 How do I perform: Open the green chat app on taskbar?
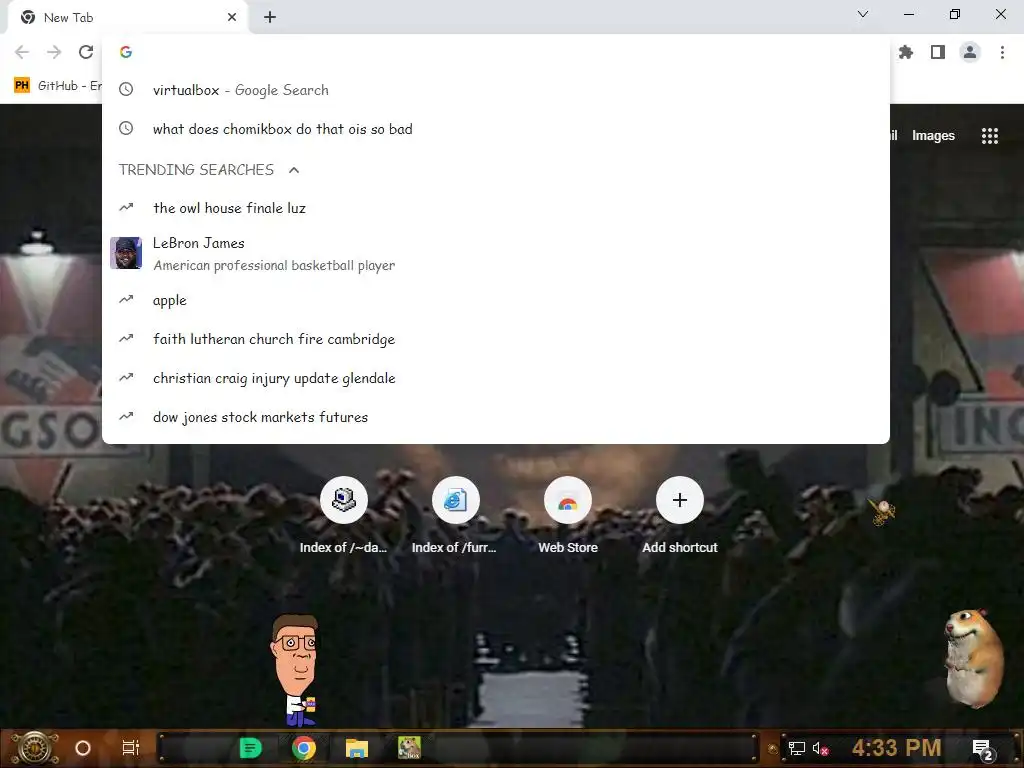coord(251,748)
